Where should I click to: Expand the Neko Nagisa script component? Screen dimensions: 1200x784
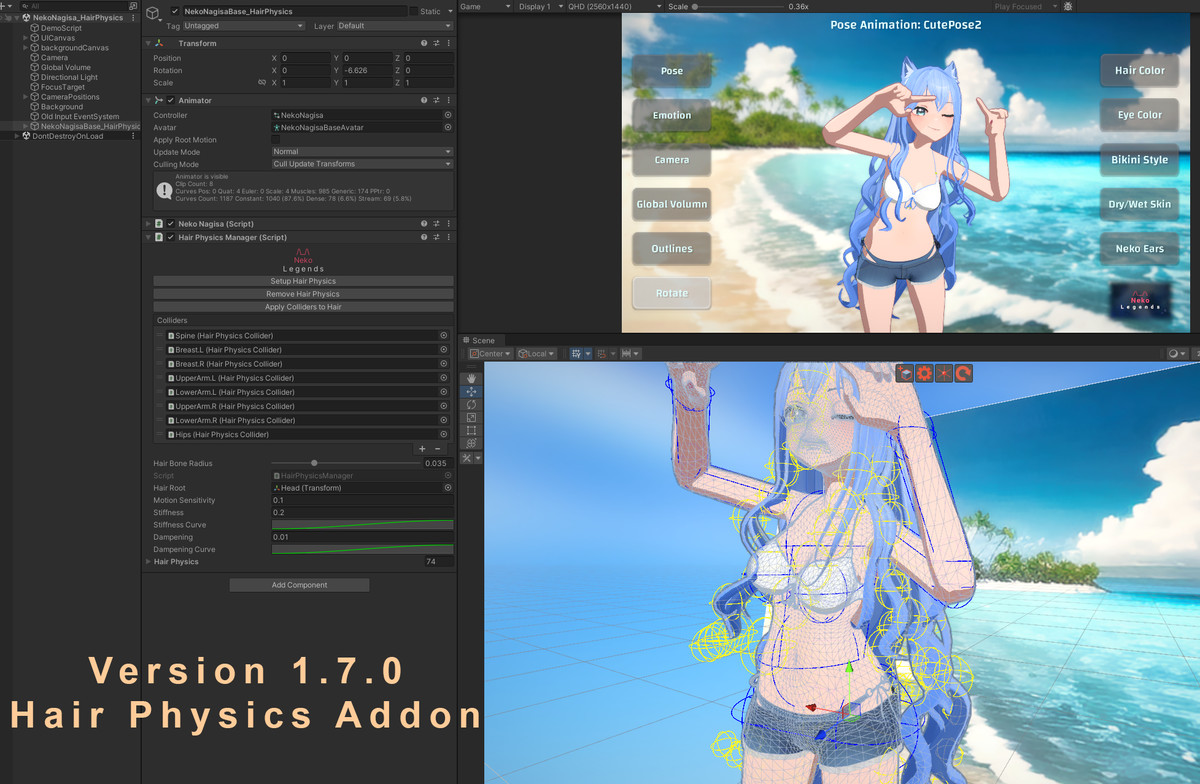pos(148,224)
